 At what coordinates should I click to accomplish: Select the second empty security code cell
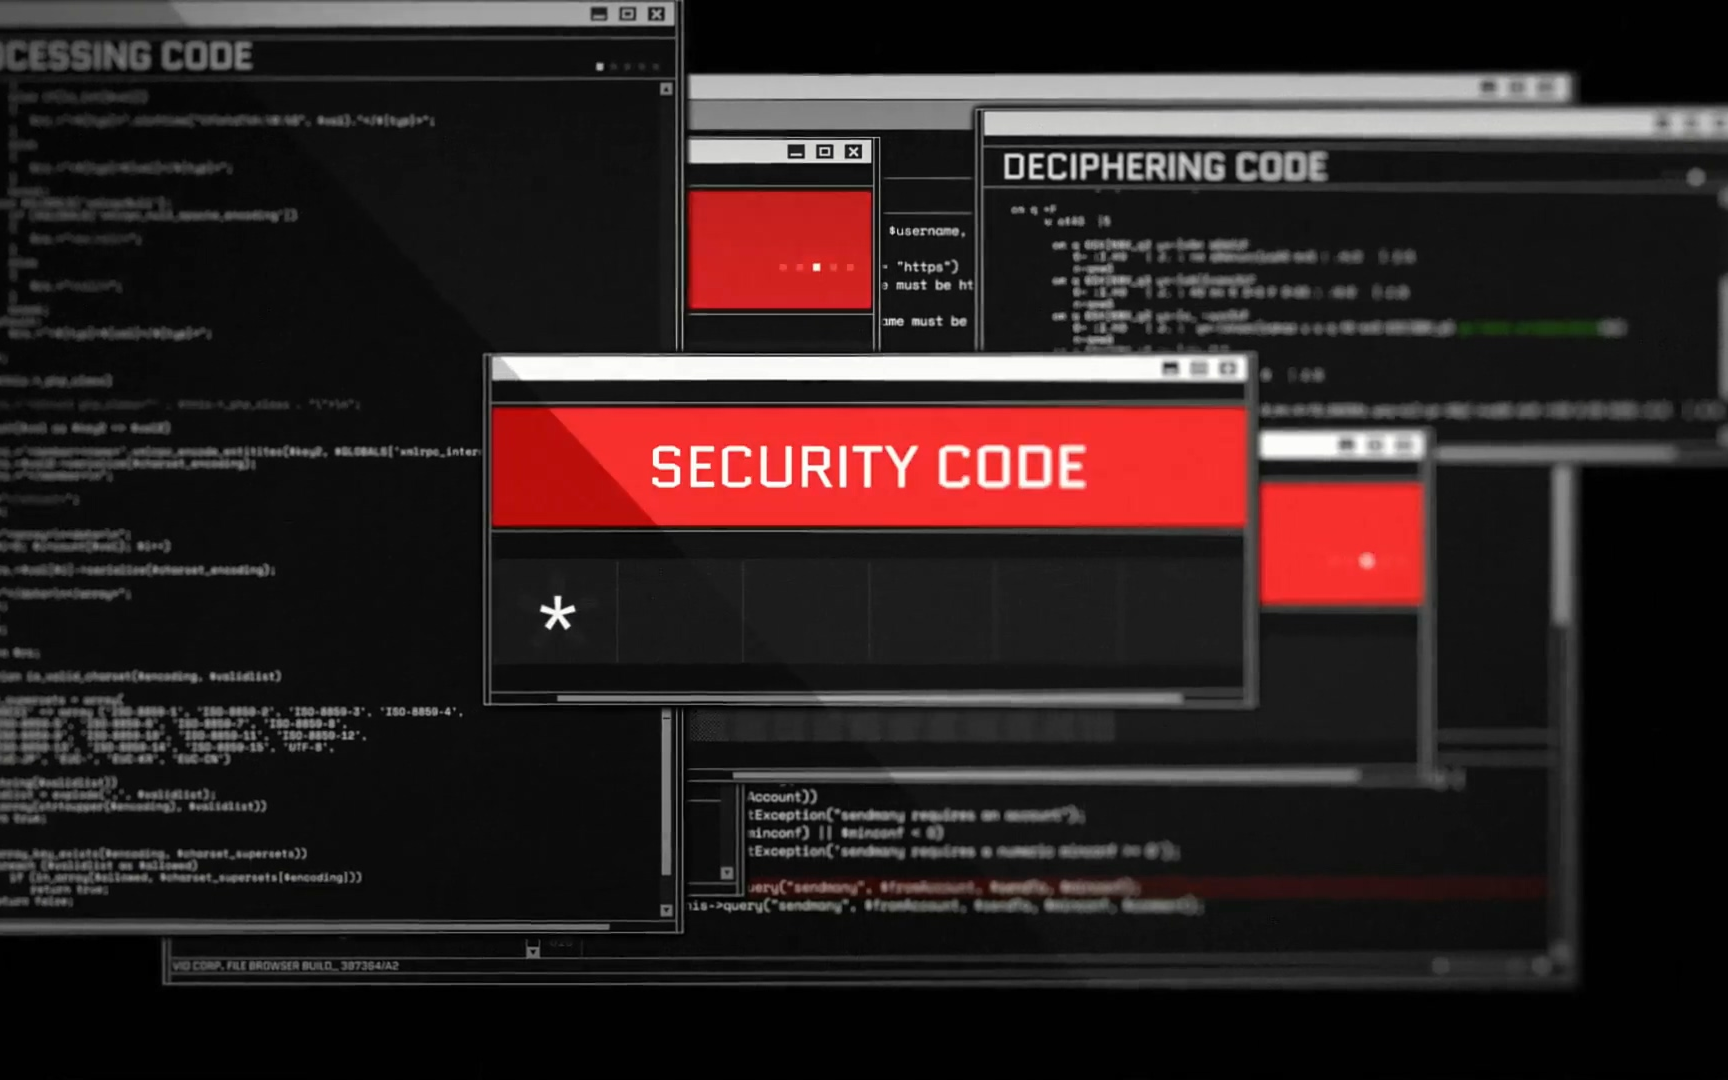(680, 612)
